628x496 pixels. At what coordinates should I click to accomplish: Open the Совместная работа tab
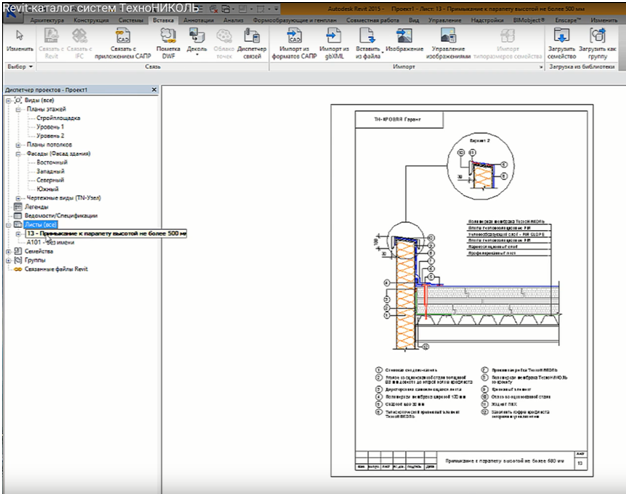click(x=373, y=20)
